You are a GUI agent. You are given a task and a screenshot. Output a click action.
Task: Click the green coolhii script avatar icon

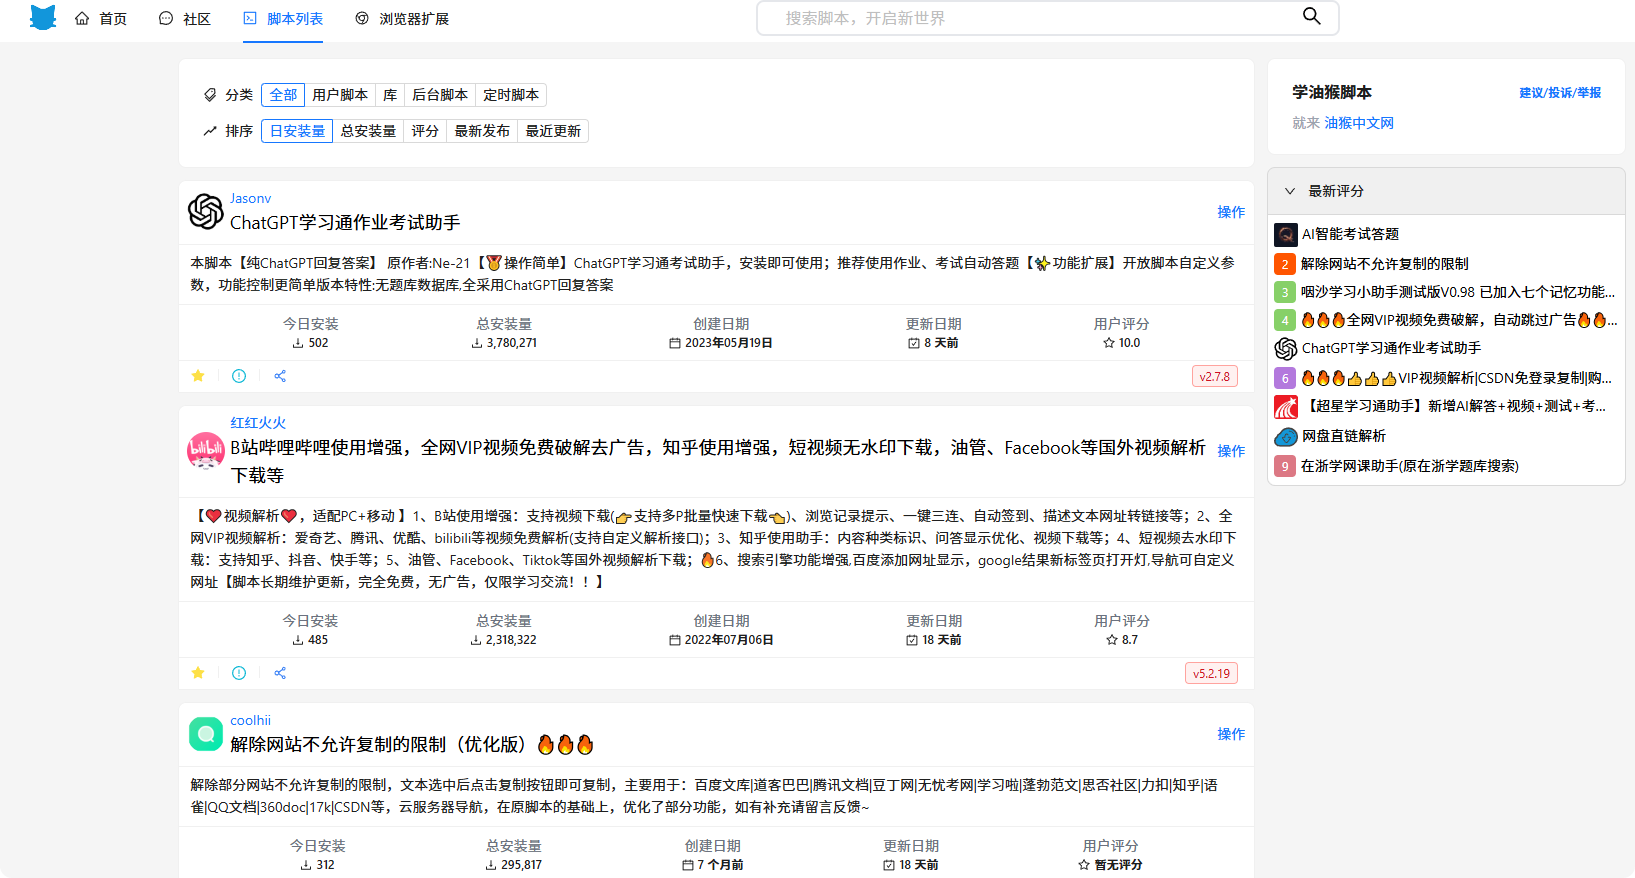click(x=206, y=734)
